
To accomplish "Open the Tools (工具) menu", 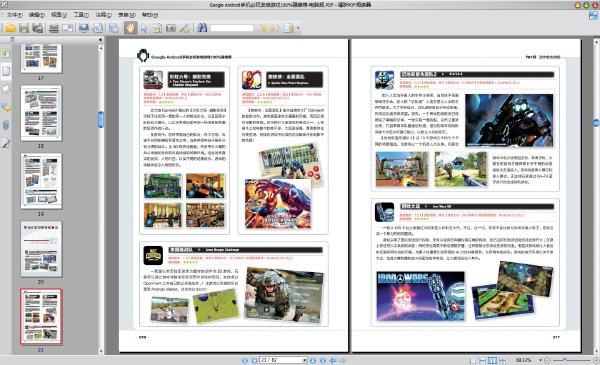I will tap(81, 15).
